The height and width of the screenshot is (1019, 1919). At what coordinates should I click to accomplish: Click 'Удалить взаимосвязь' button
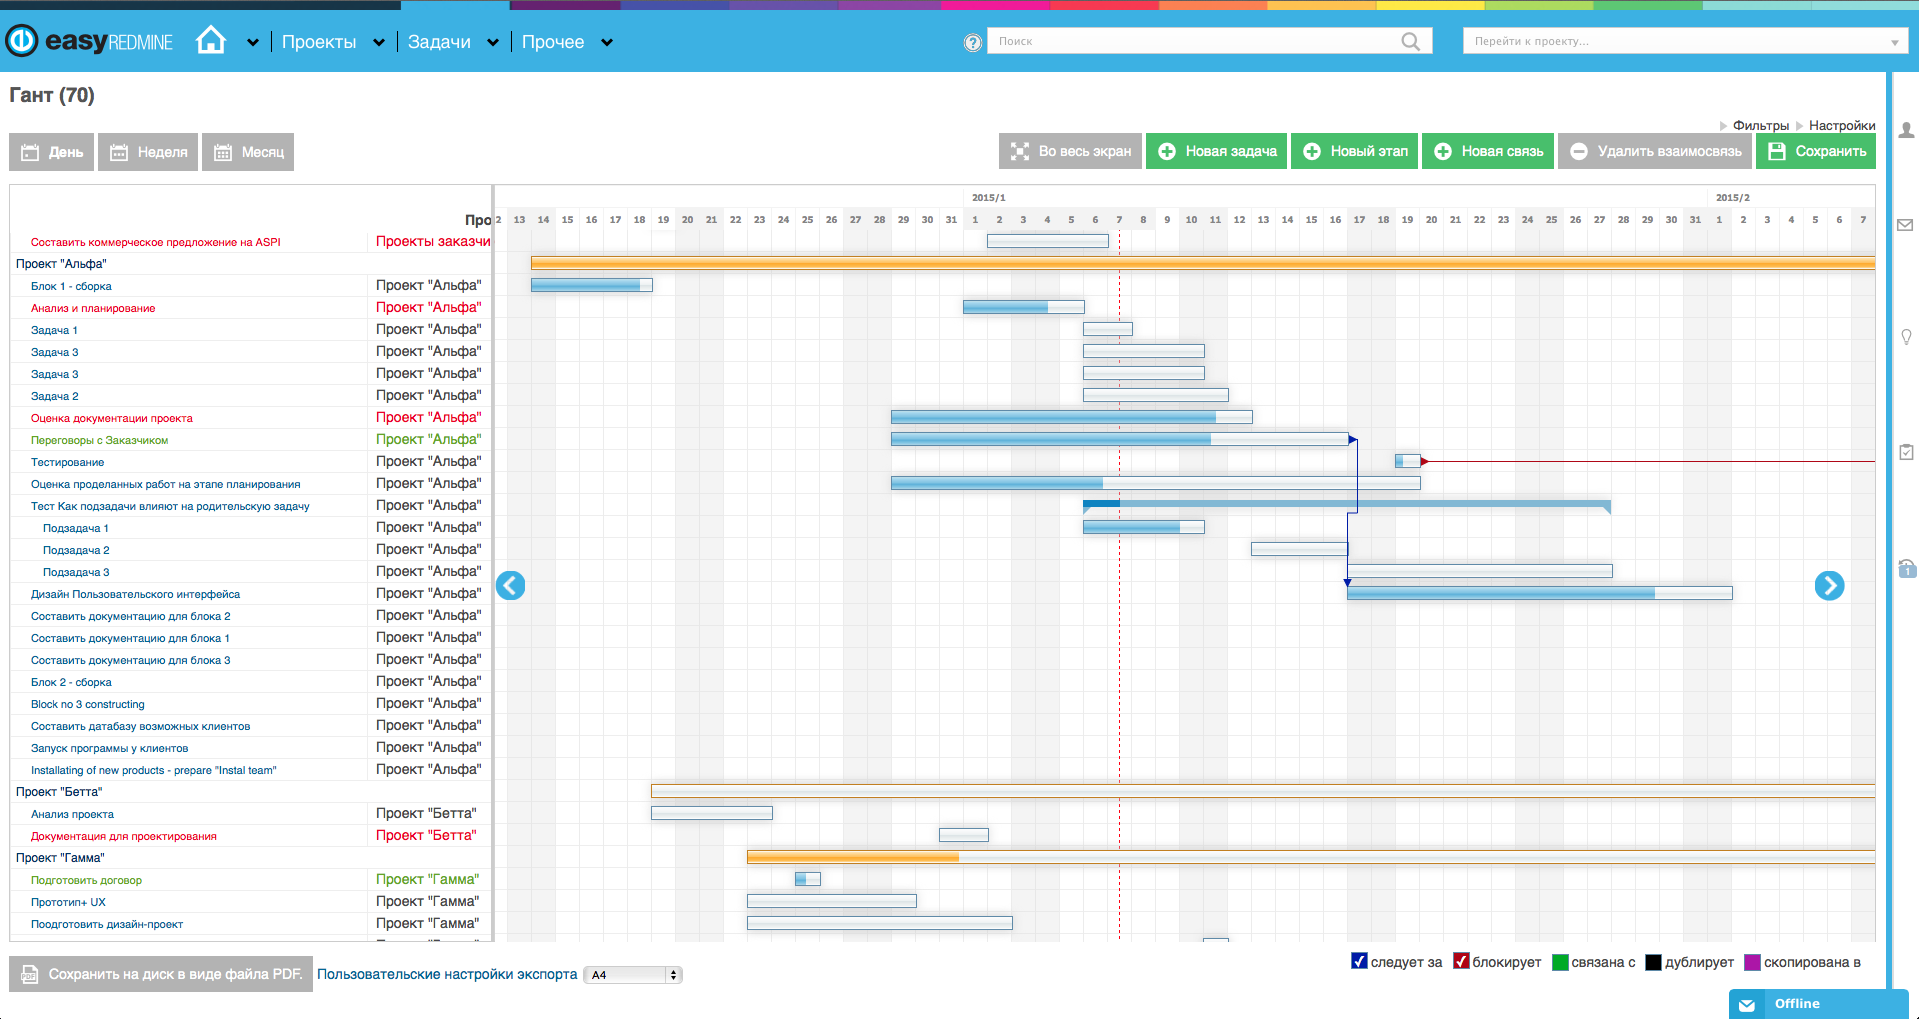[x=1655, y=151]
